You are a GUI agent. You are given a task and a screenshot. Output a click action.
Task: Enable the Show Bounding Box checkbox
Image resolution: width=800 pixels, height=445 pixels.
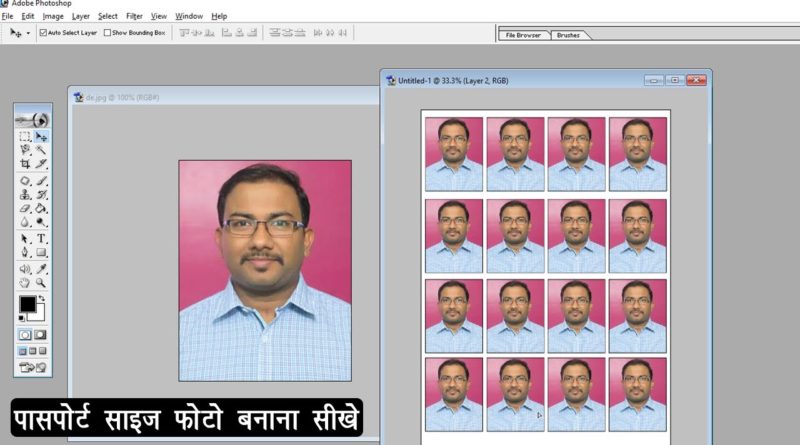point(108,33)
